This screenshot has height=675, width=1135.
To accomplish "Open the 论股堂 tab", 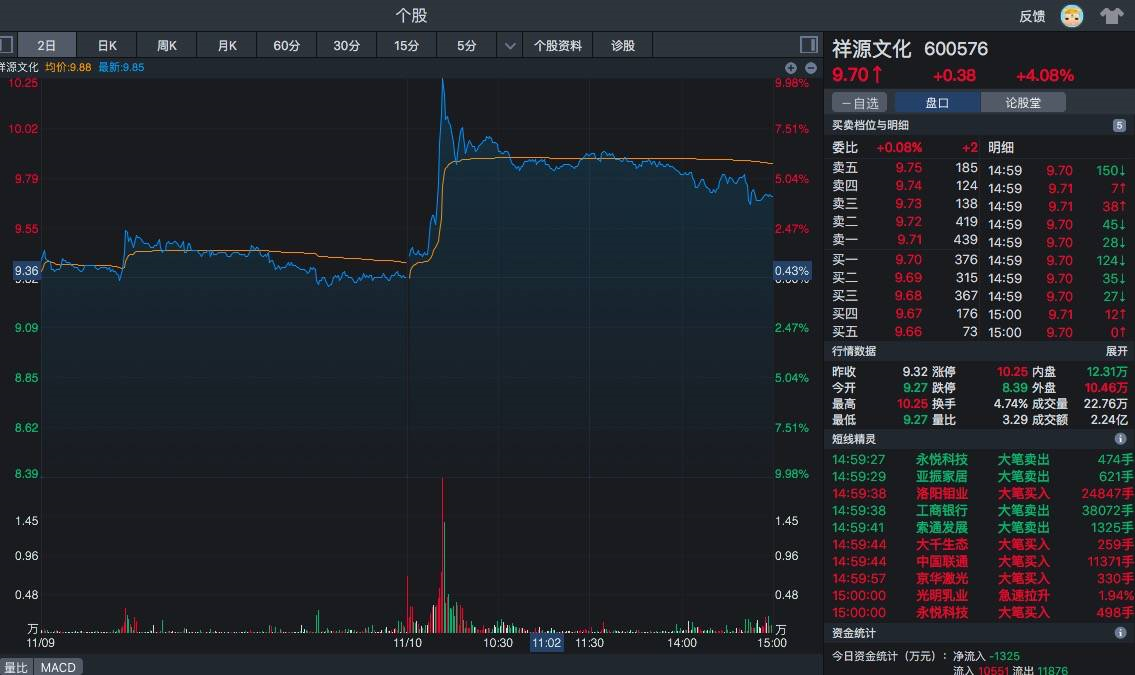I will (x=1022, y=103).
